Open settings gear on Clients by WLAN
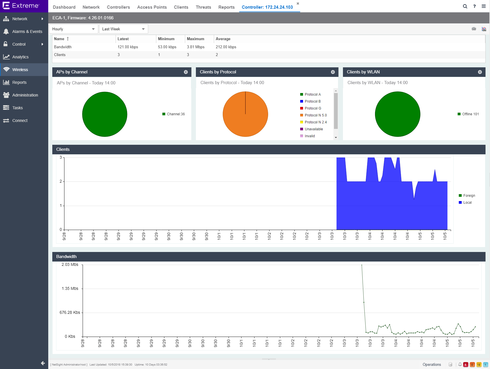Image resolution: width=490 pixels, height=369 pixels. coord(480,72)
